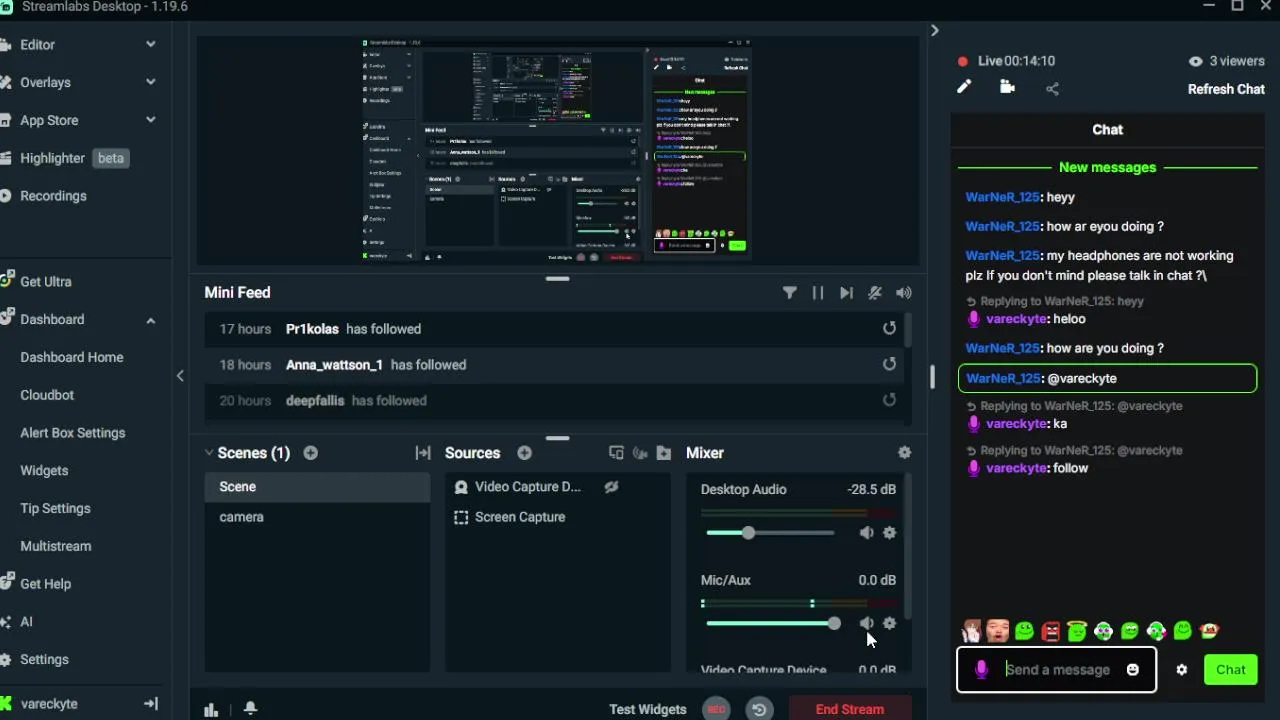Image resolution: width=1280 pixels, height=720 pixels.
Task: Collapse the Scenes (1) dropdown arrow
Action: [209, 453]
